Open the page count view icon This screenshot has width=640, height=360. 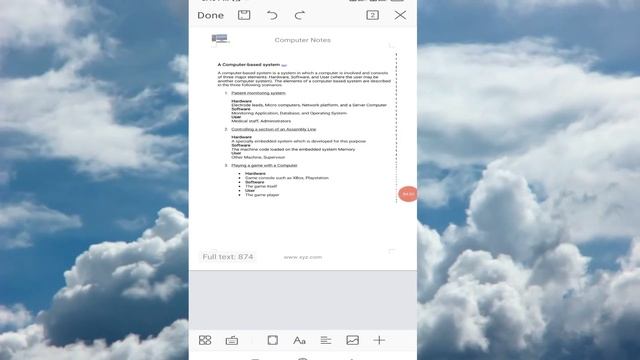(x=372, y=15)
